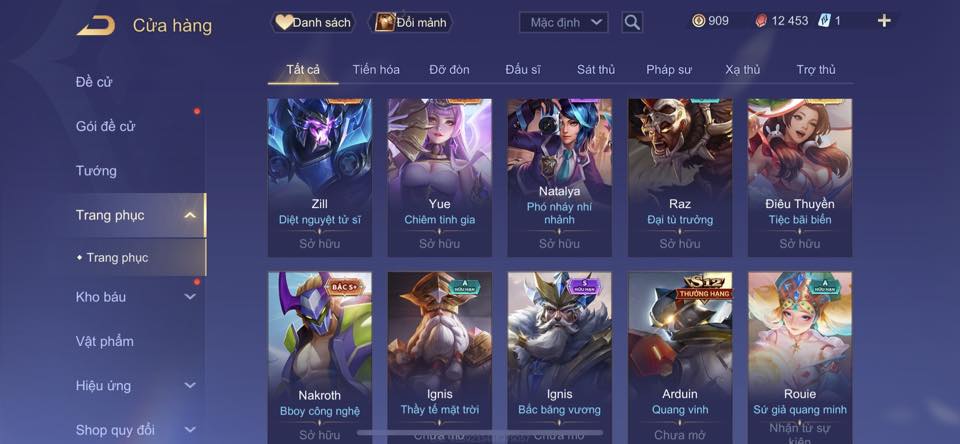Select the Pháp sư tab
Viewport: 960px width, 444px height.
click(x=669, y=70)
